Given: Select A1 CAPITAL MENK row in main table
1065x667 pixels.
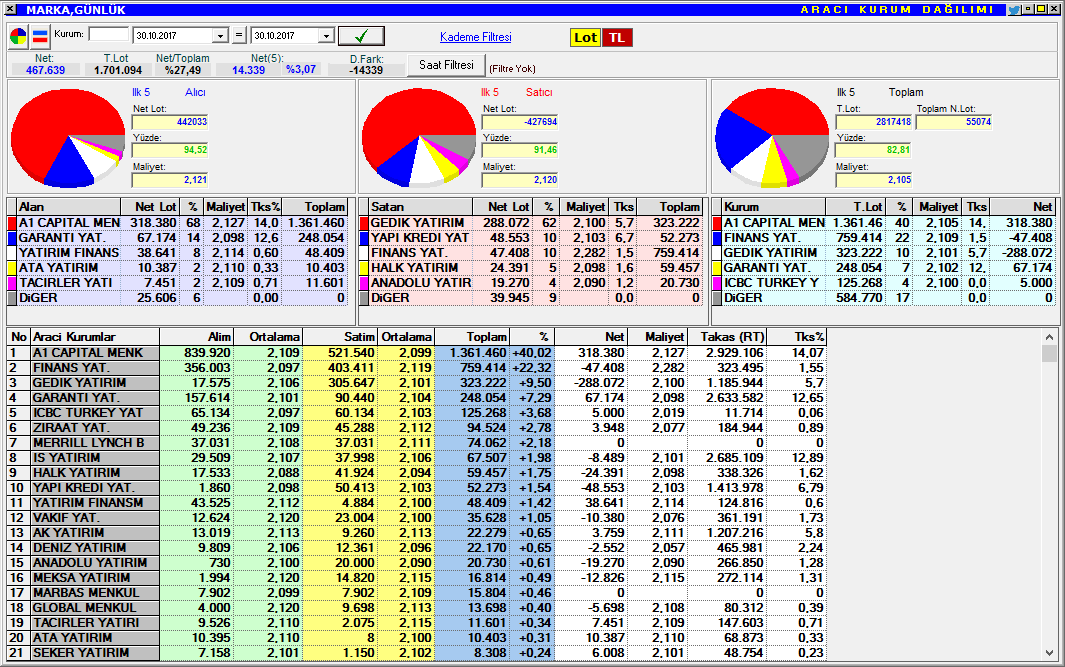Looking at the screenshot, I should [416, 353].
